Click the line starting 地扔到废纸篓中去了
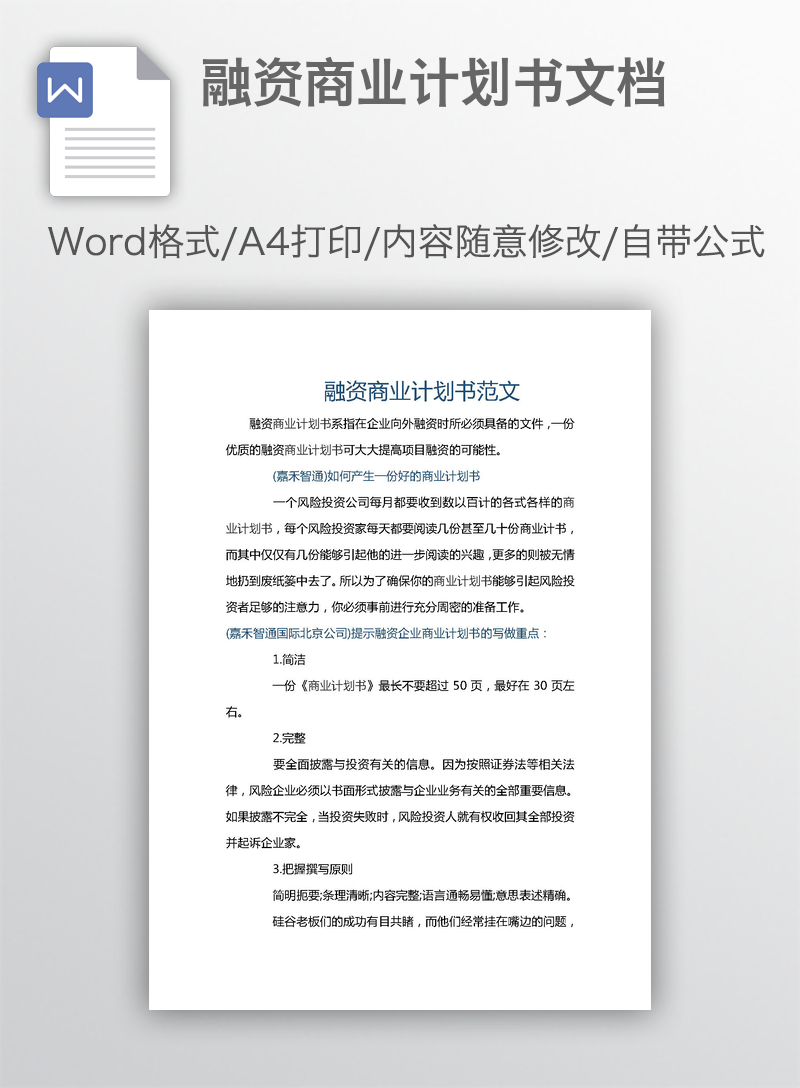The height and width of the screenshot is (1088, 800). coord(400,581)
